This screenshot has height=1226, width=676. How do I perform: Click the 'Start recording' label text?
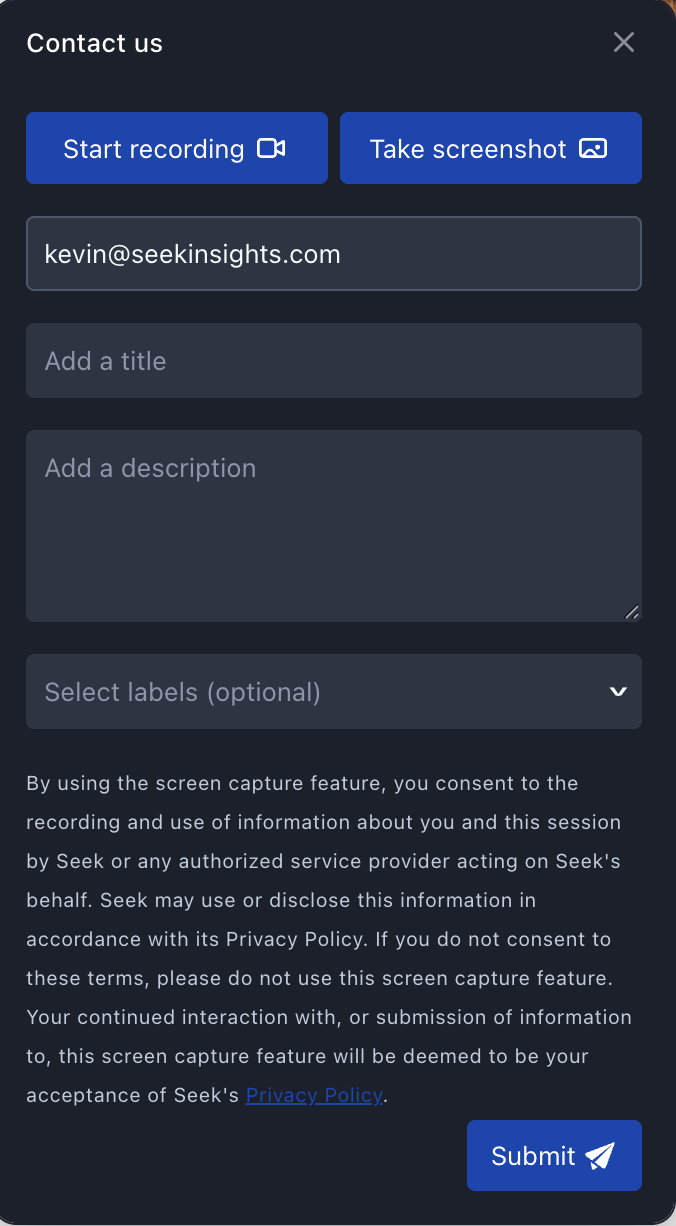(154, 149)
